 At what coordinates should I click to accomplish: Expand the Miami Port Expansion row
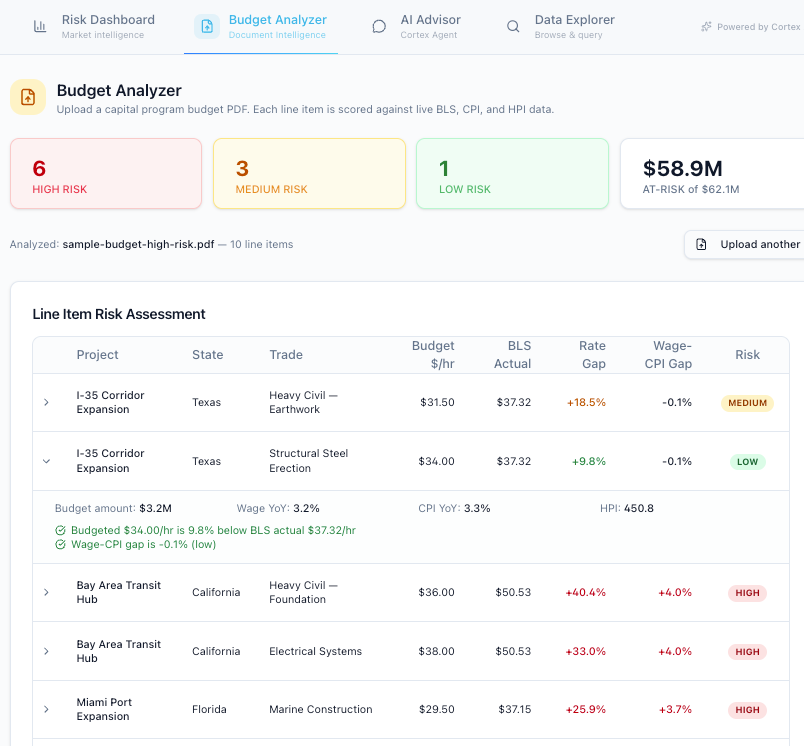46,709
